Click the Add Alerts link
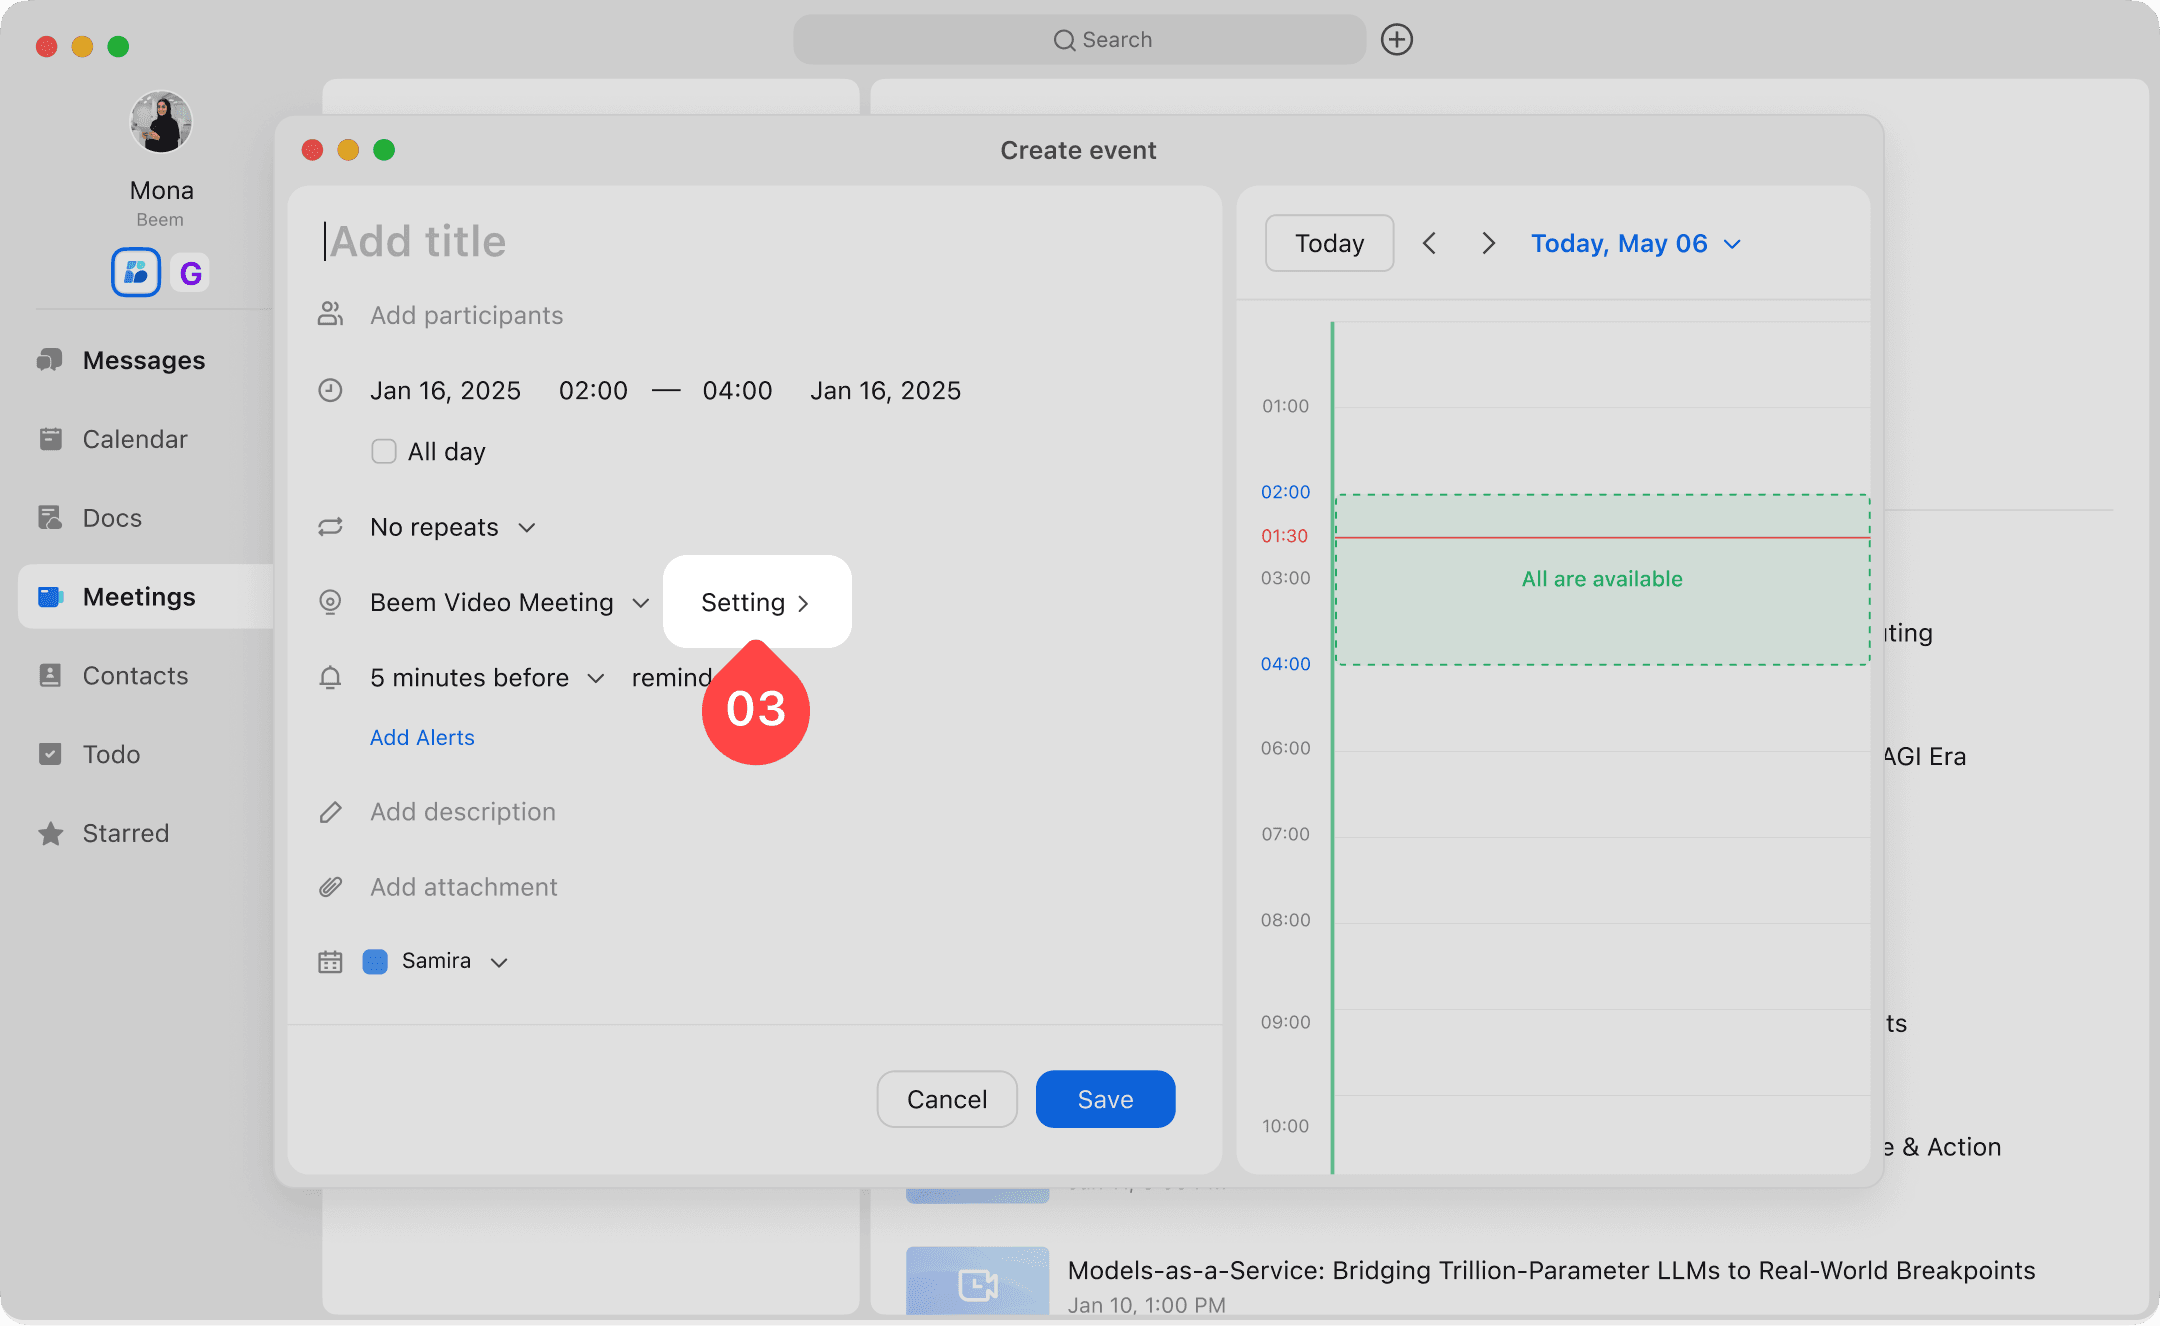 (422, 737)
